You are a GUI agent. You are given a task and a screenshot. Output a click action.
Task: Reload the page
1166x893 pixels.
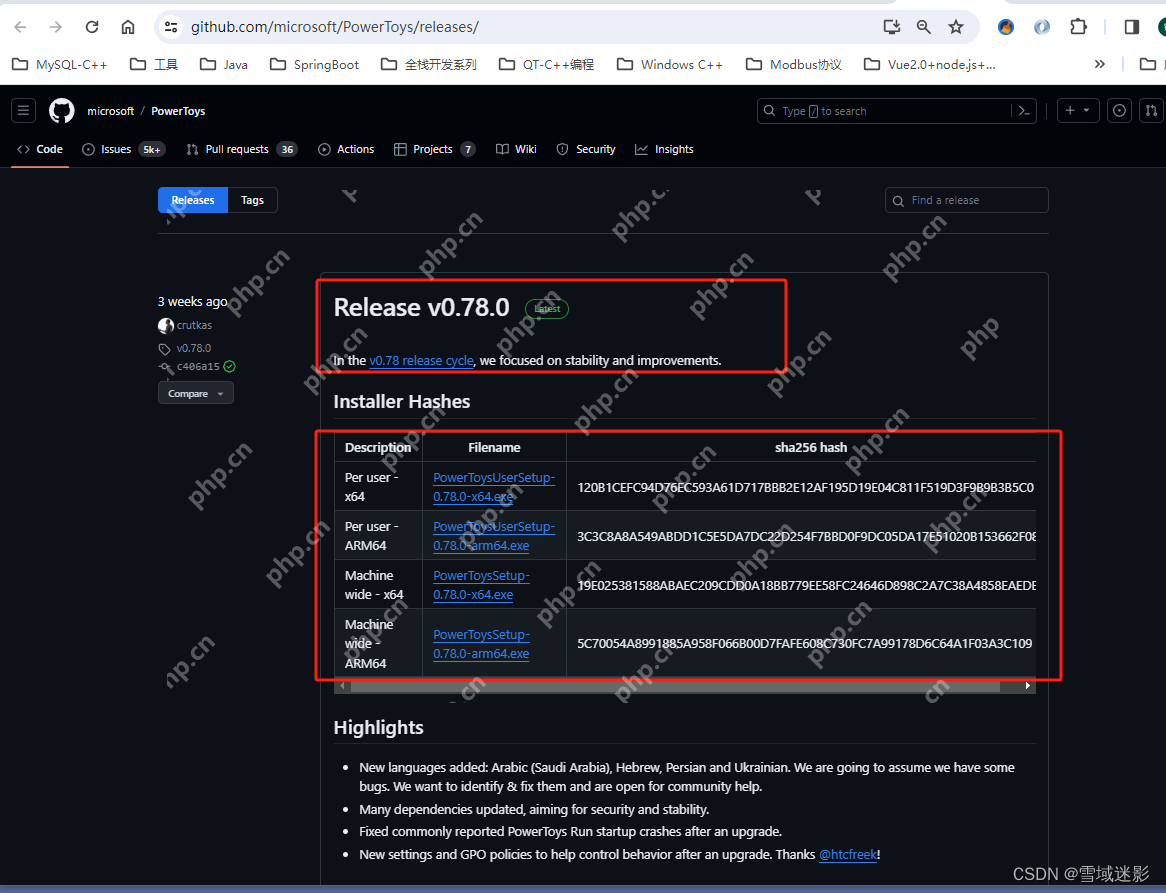point(92,27)
